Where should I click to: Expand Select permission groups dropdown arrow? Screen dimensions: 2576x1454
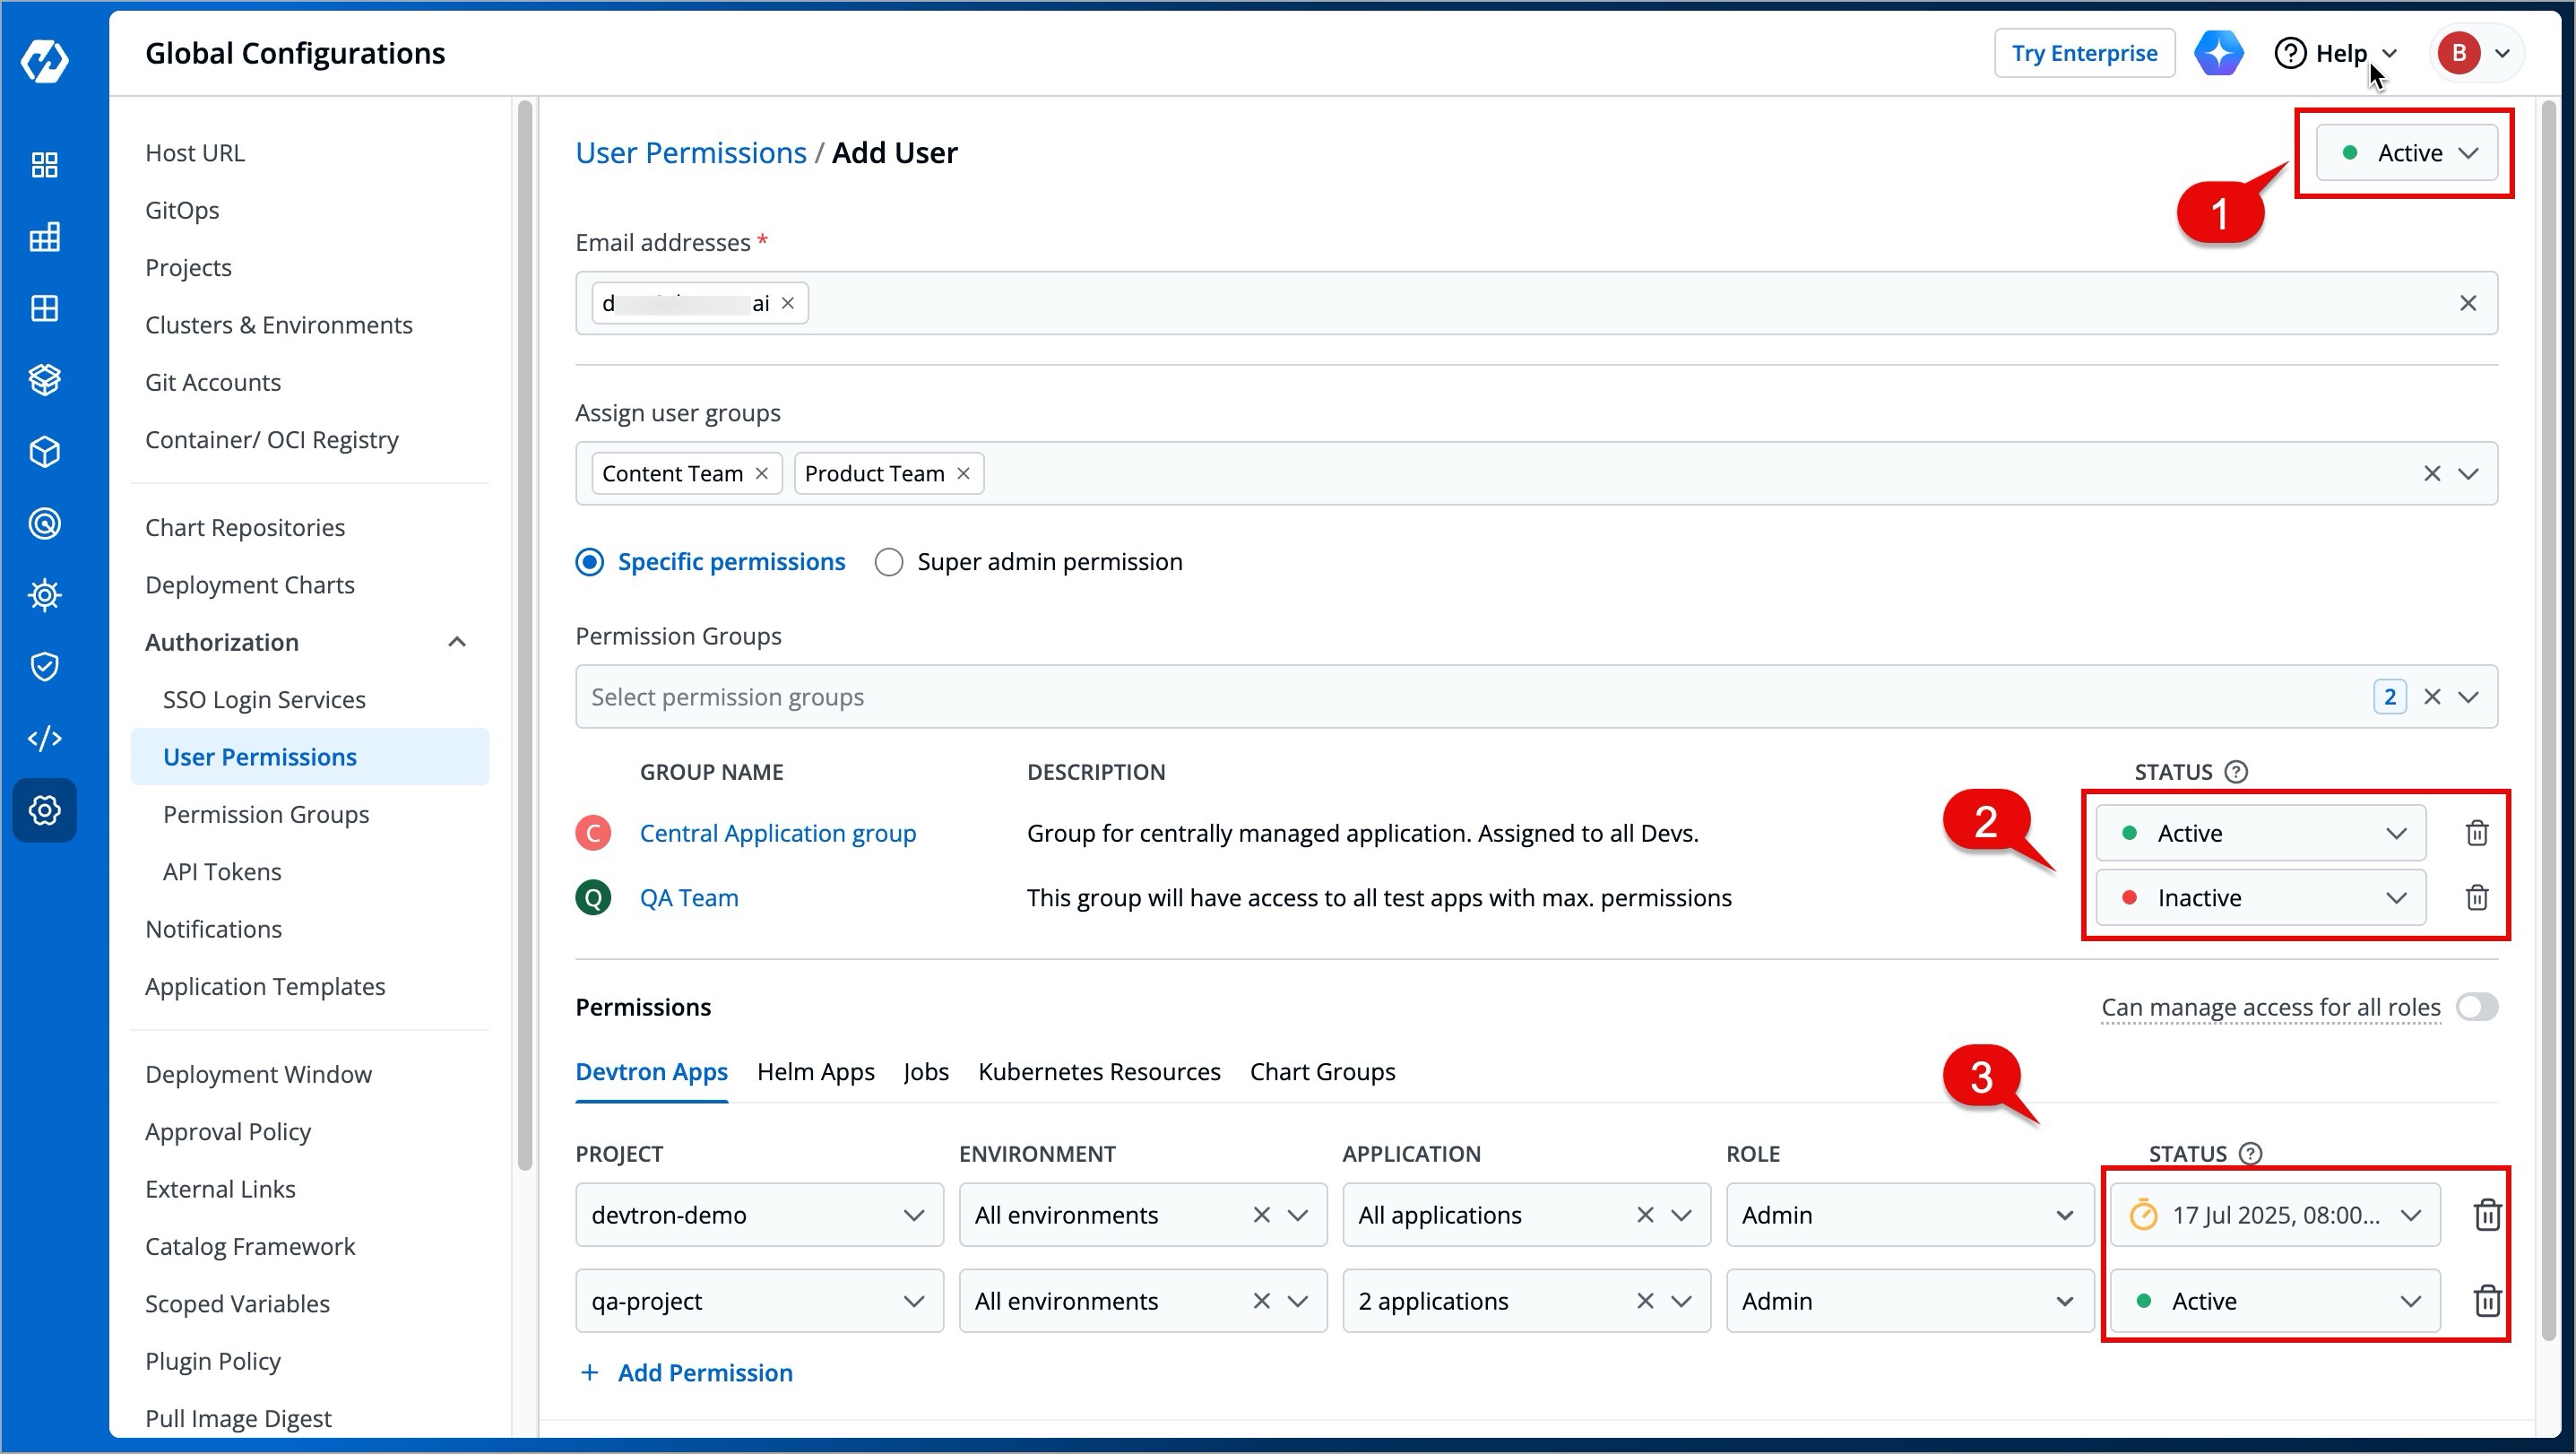pos(2468,697)
